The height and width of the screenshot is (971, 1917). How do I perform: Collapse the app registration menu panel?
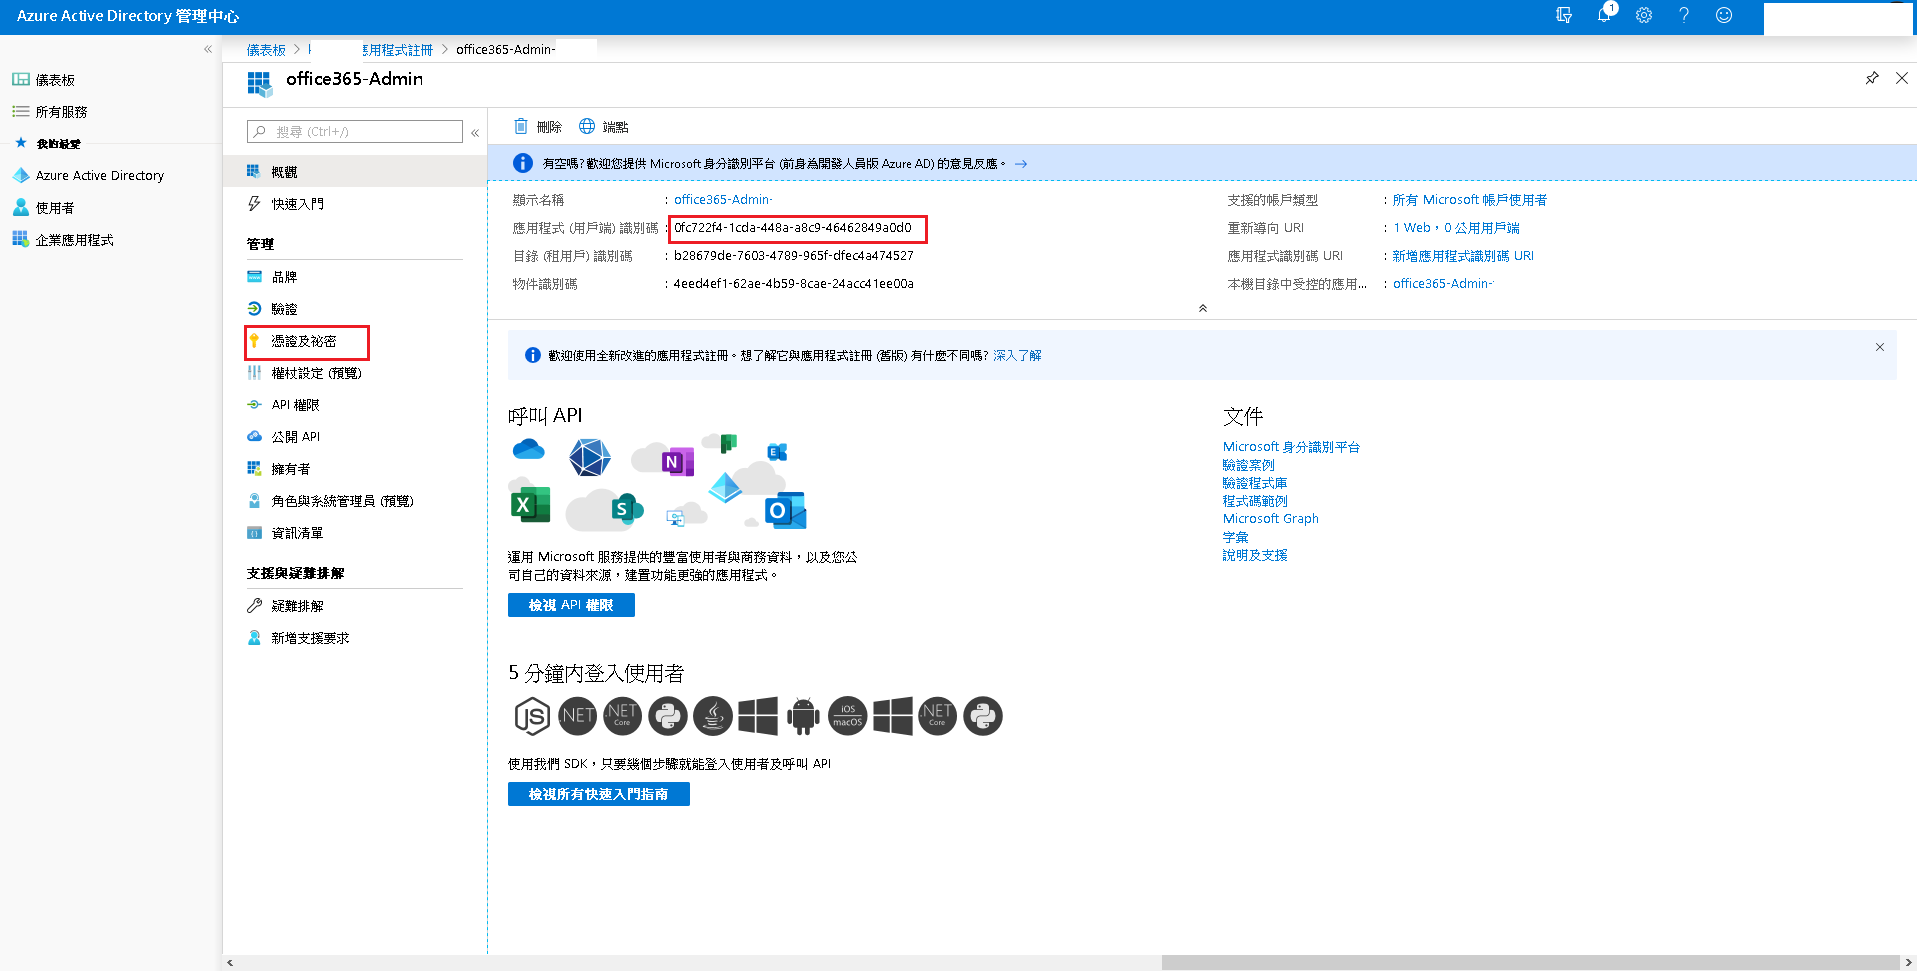click(475, 132)
